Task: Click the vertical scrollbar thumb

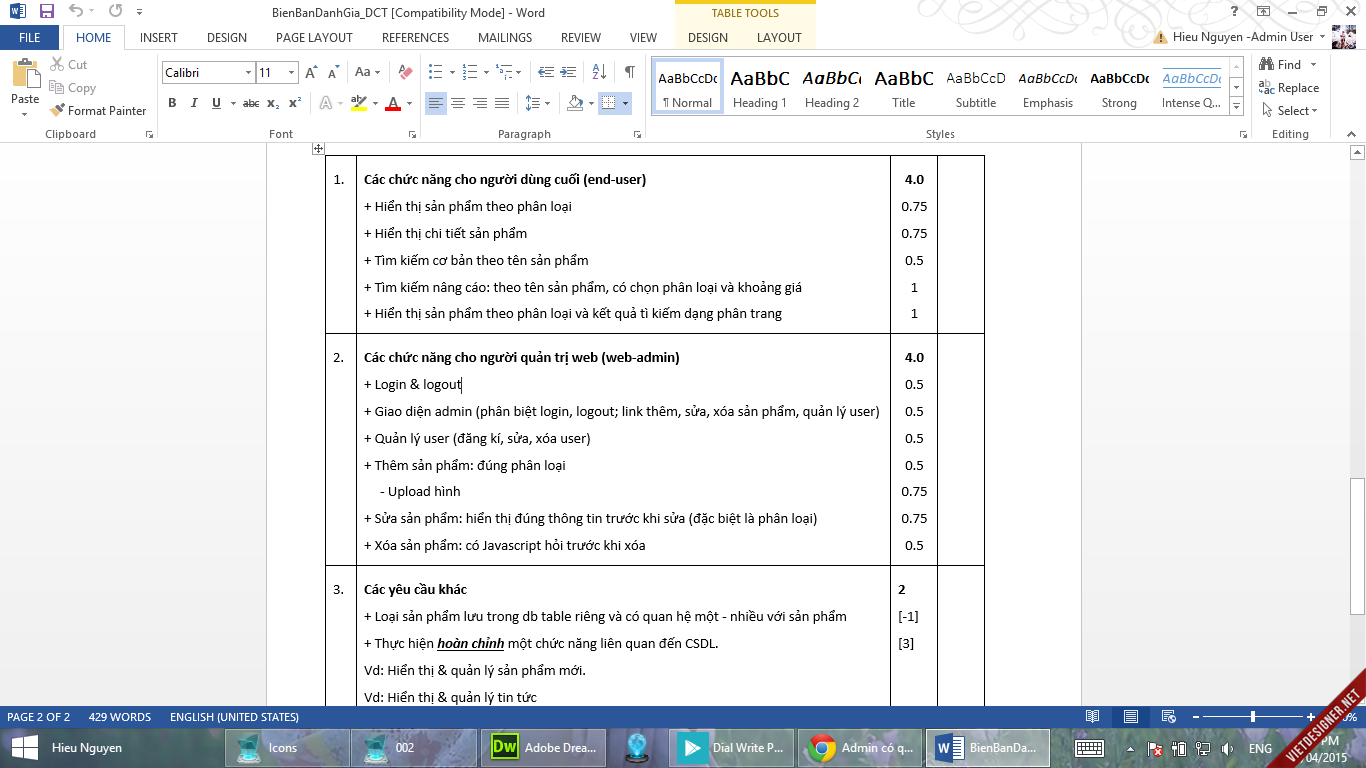Action: pyautogui.click(x=1358, y=546)
